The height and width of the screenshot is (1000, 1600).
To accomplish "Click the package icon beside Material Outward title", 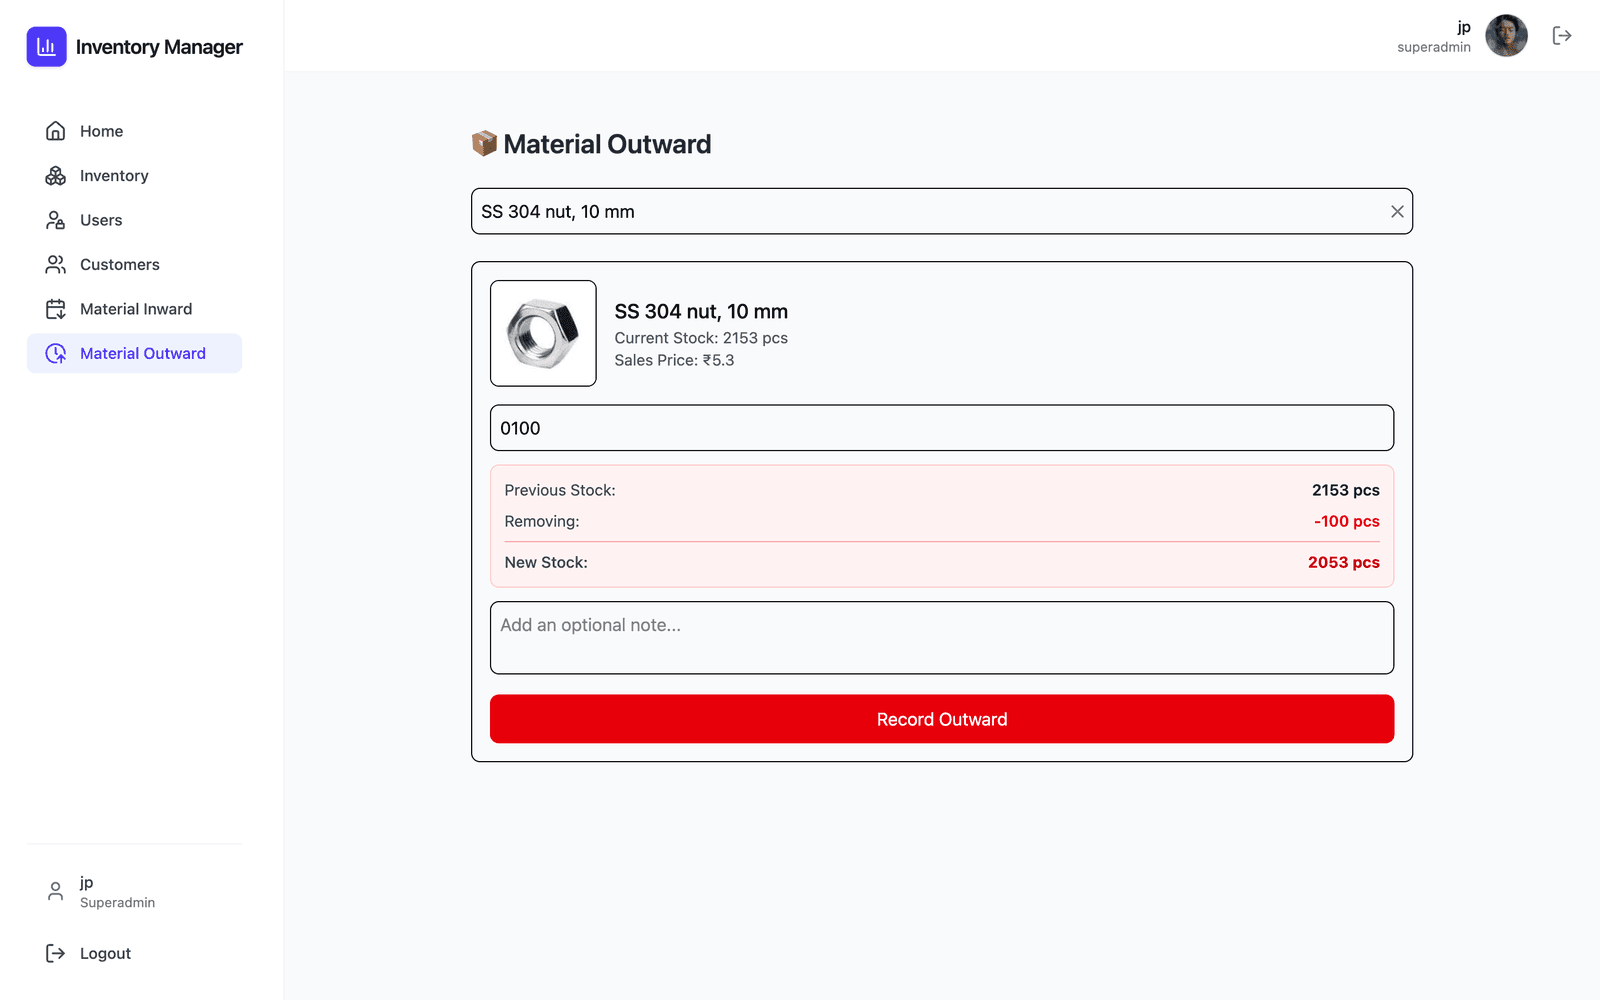I will point(484,144).
